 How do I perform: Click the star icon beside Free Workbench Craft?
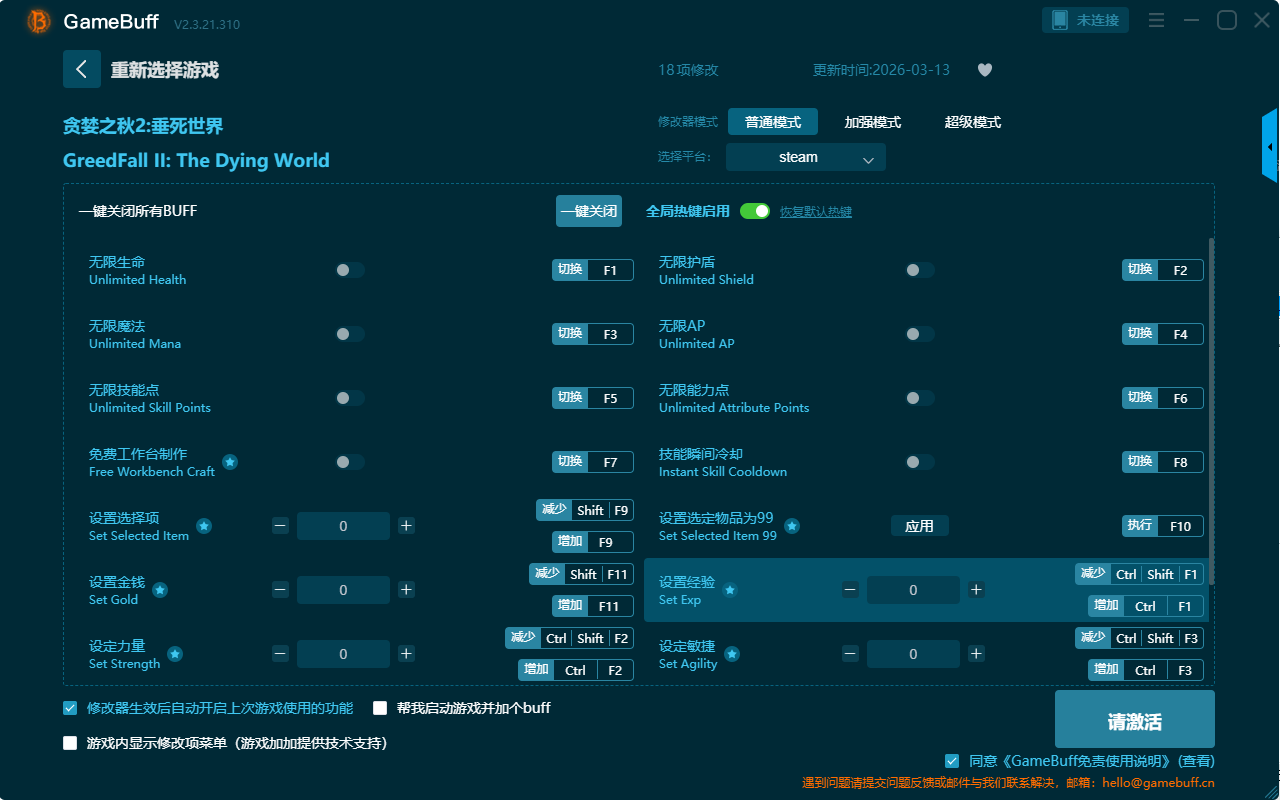[x=230, y=462]
